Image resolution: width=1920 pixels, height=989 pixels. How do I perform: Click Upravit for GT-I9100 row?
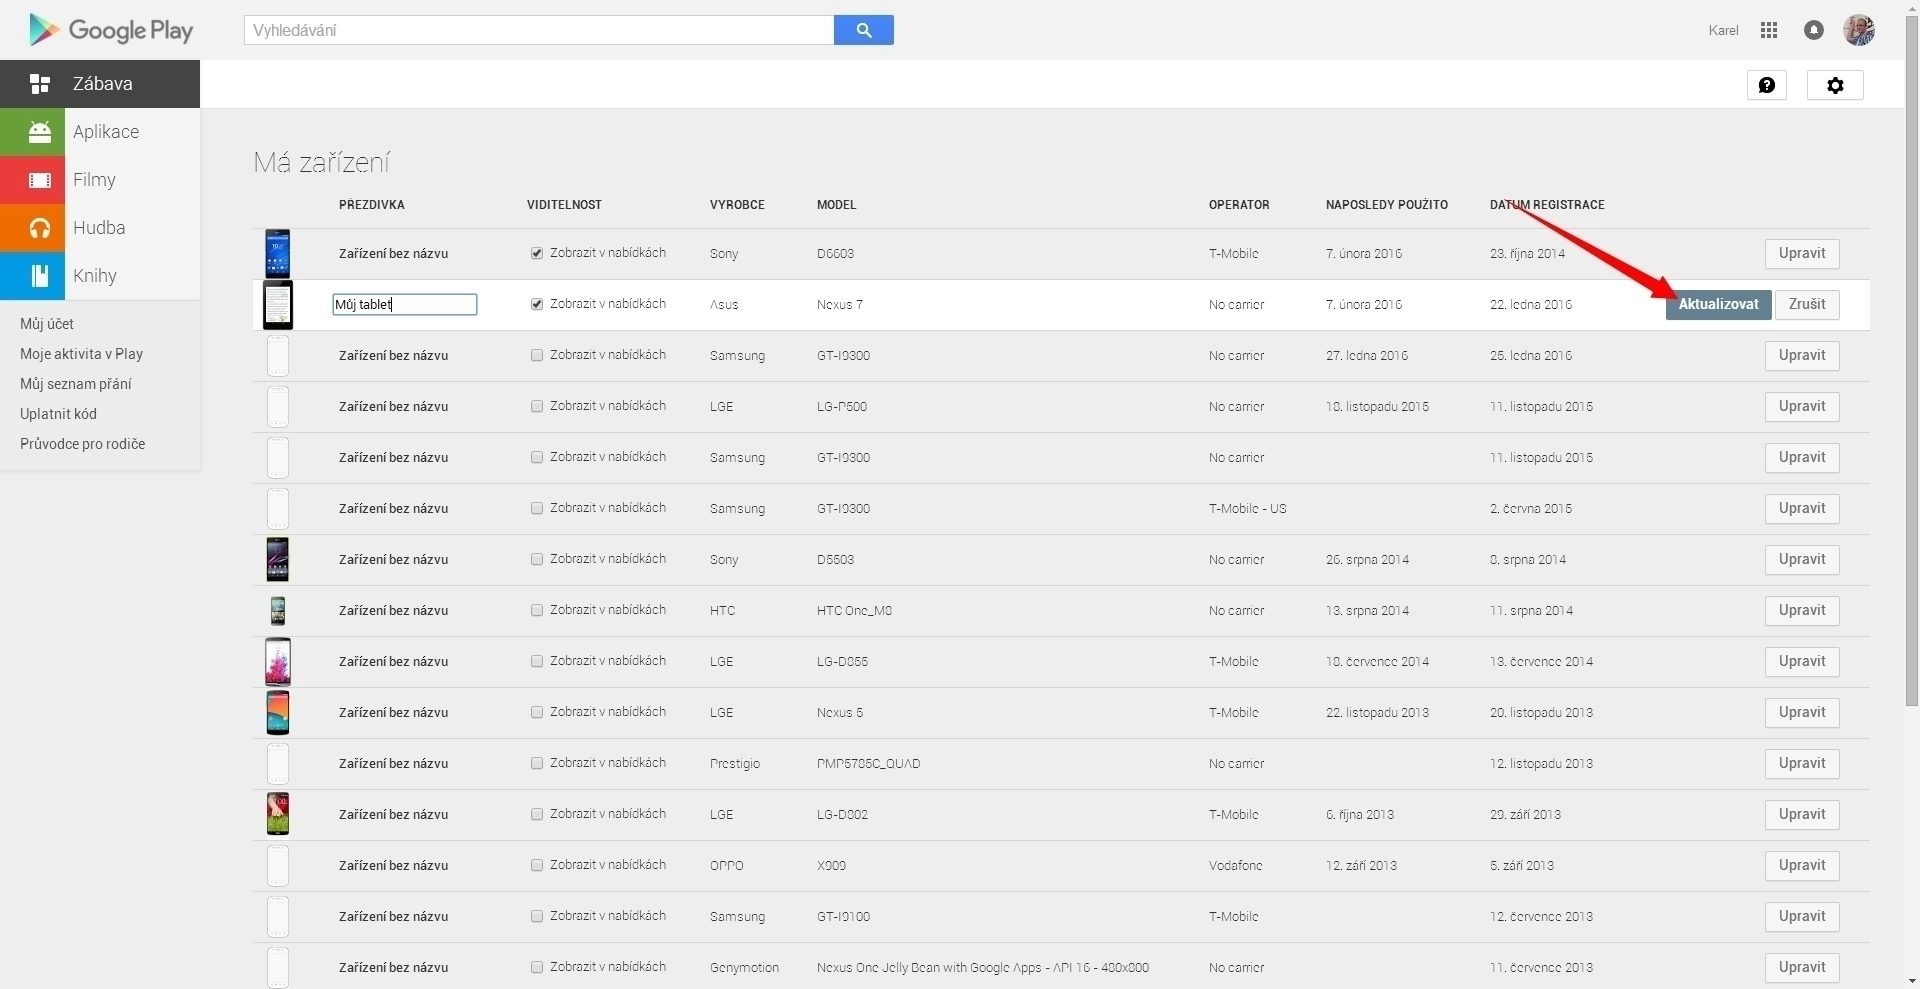point(1802,917)
